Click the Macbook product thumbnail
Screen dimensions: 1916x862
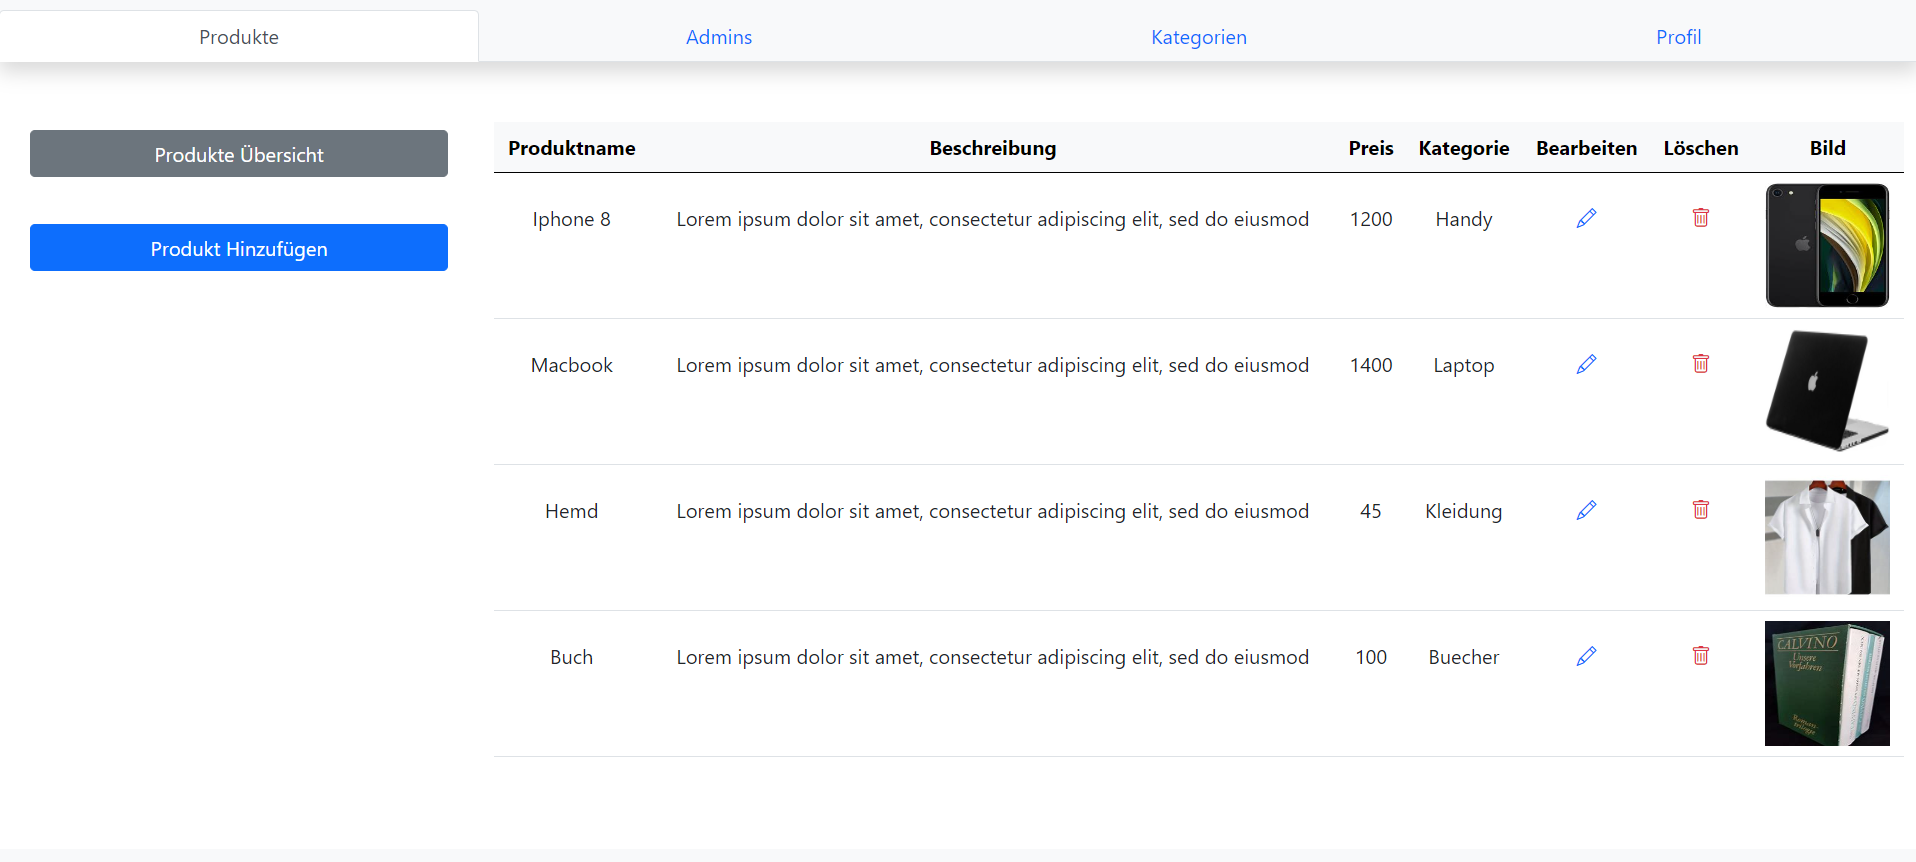coord(1827,391)
